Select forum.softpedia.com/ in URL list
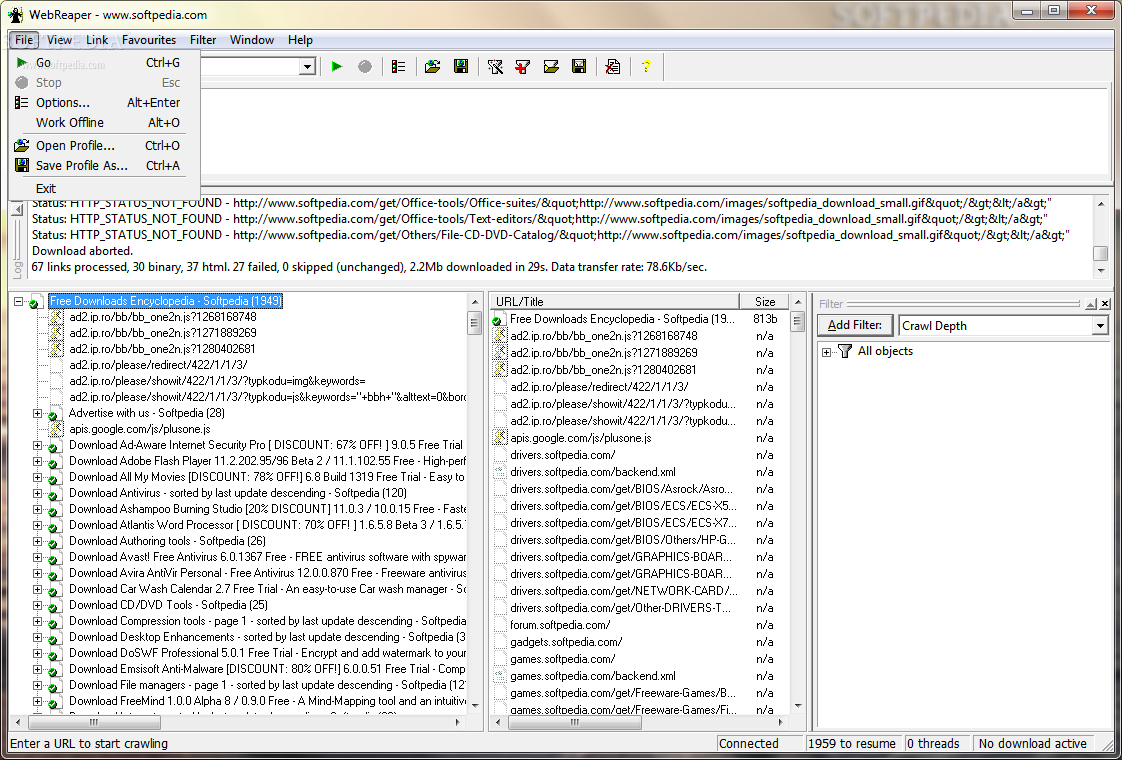Viewport: 1122px width, 760px height. click(560, 625)
